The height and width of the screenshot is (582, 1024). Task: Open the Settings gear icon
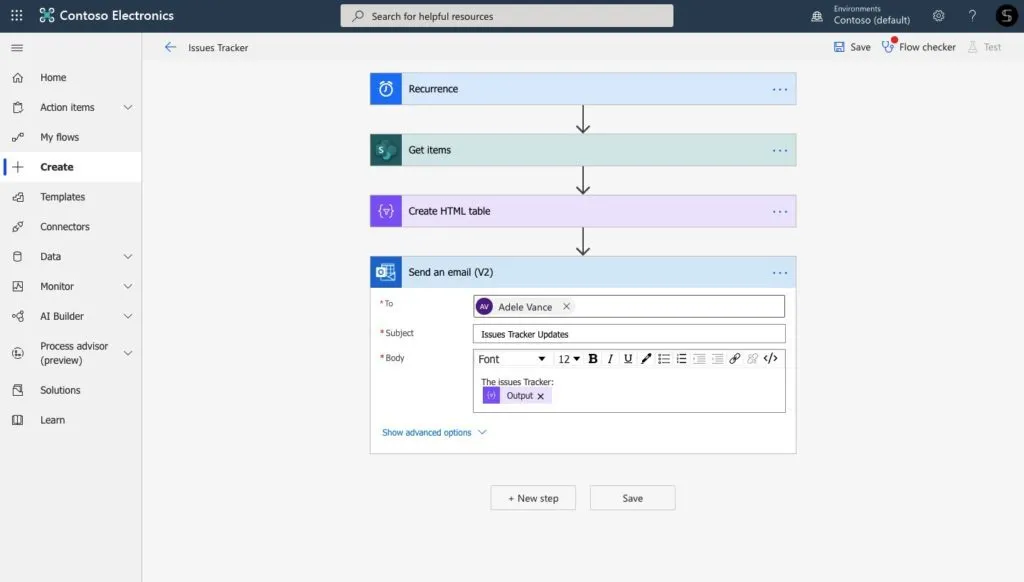tap(938, 16)
